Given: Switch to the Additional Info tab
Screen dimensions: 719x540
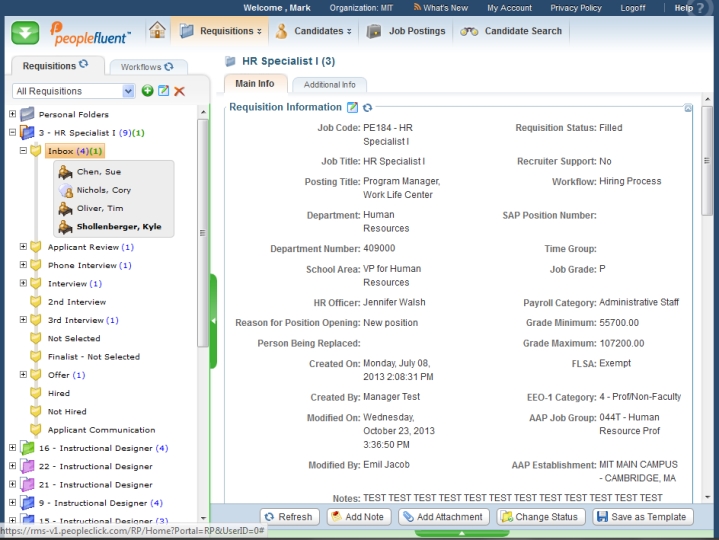Looking at the screenshot, I should pos(329,85).
